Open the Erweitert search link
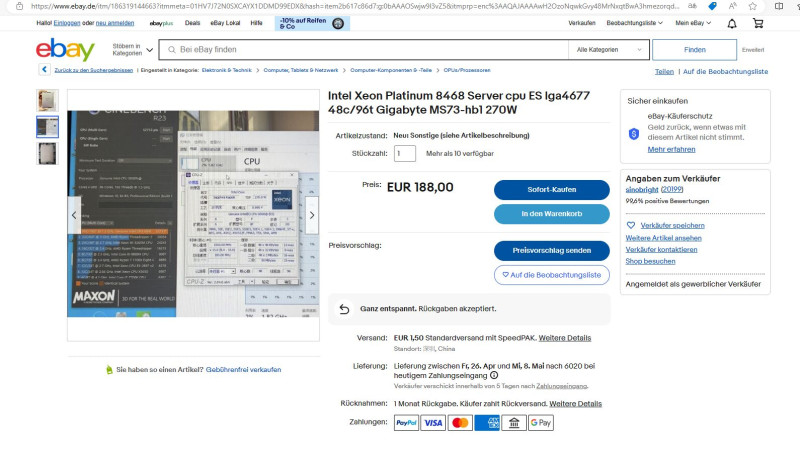Screen dimensions: 800x457 pos(753,50)
